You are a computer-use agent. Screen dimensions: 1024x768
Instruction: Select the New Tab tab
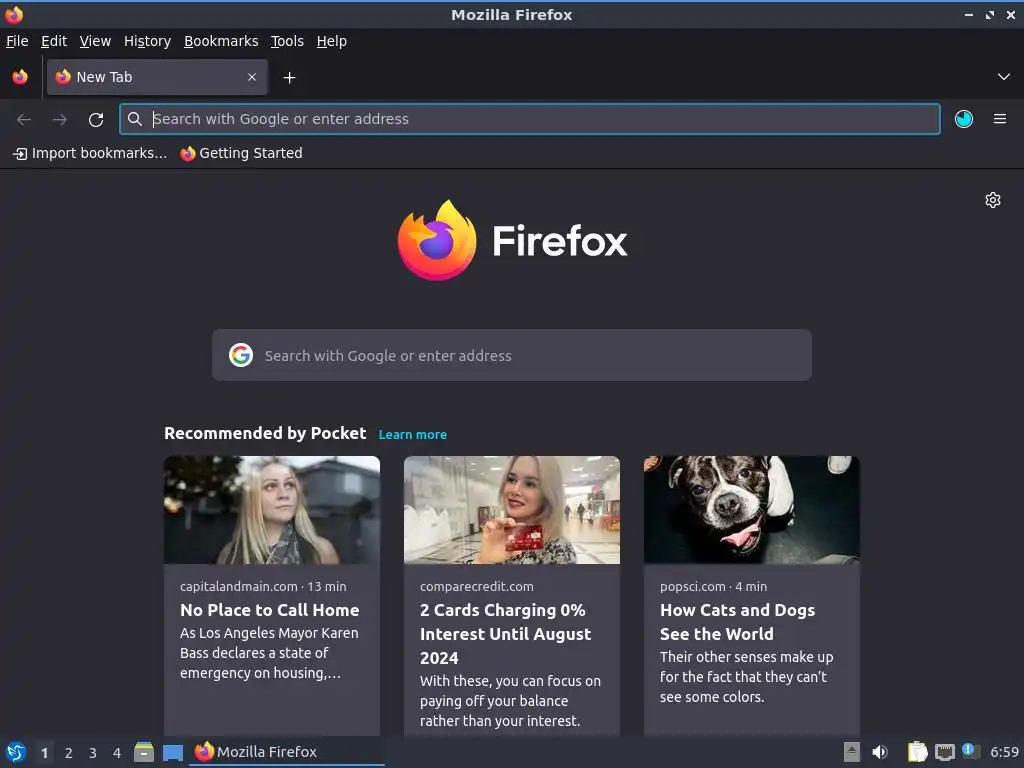click(x=157, y=77)
